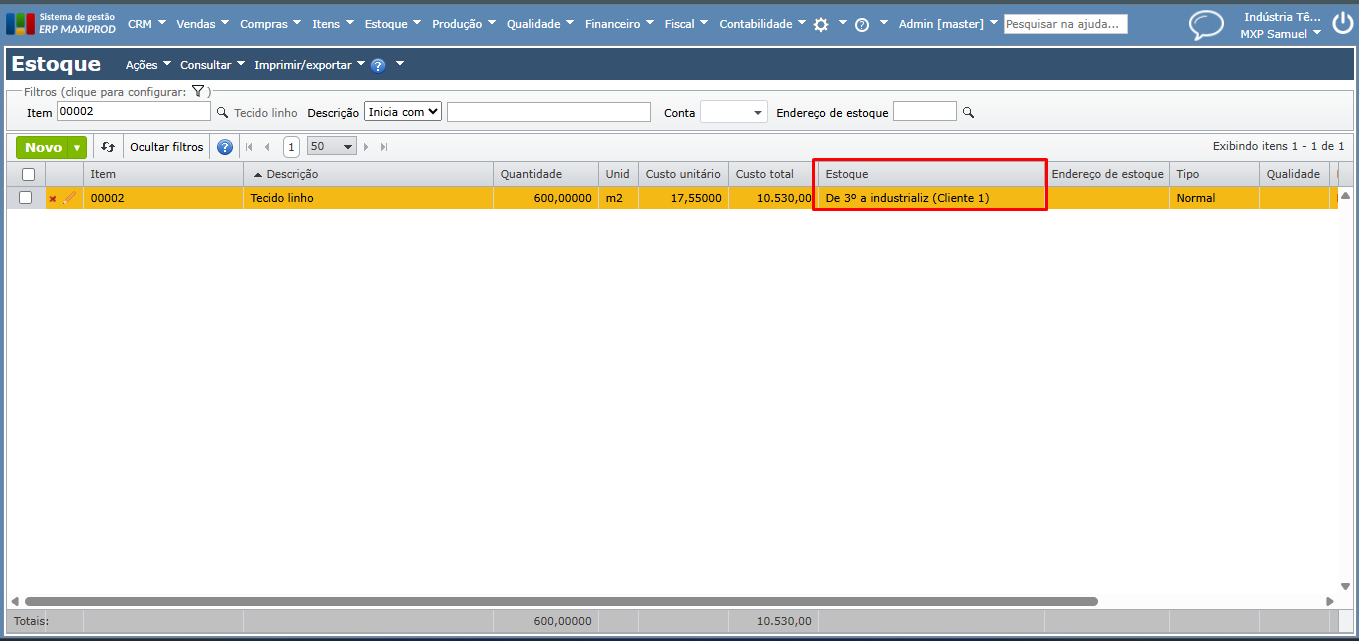
Task: Click the 17,55000 unit cost cell
Action: tap(683, 198)
